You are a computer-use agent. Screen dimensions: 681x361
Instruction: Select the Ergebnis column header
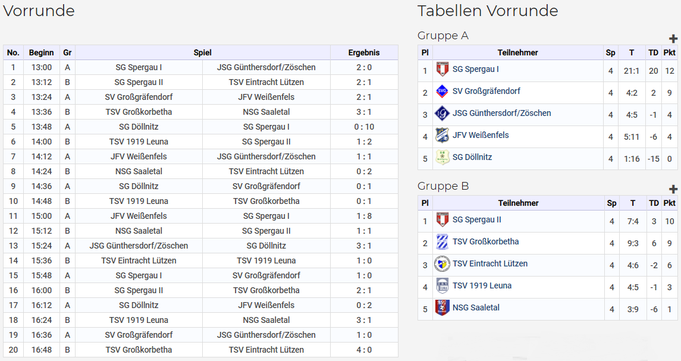(364, 53)
